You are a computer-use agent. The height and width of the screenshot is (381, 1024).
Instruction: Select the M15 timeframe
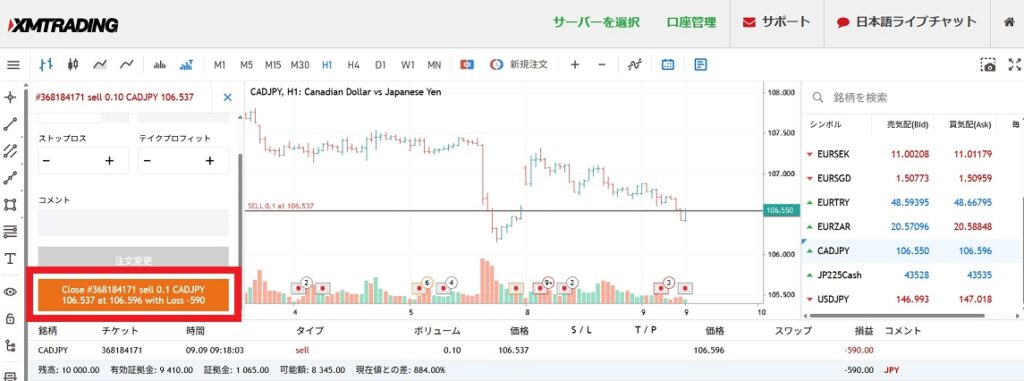tap(273, 65)
